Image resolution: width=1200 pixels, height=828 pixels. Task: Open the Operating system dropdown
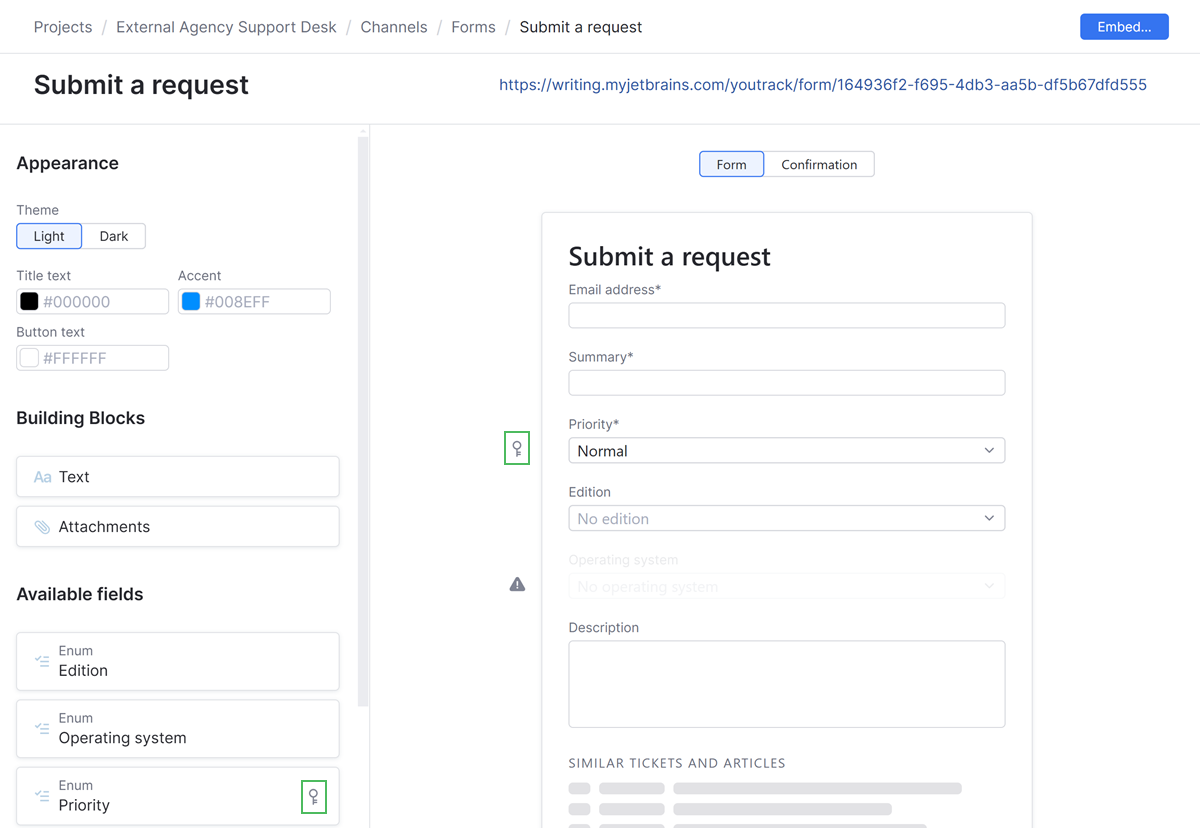(x=786, y=585)
